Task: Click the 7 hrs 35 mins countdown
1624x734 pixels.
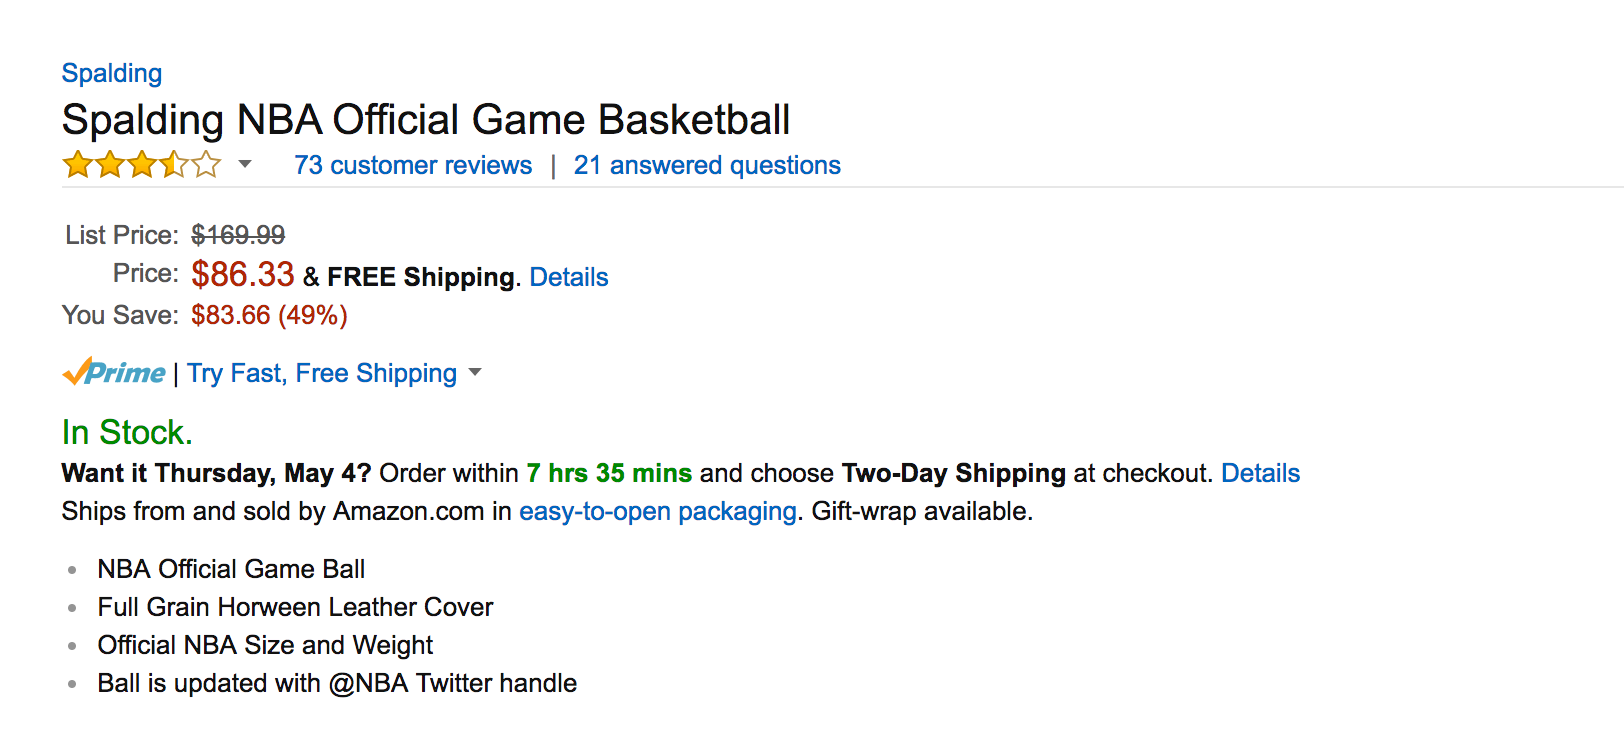Action: coord(609,473)
